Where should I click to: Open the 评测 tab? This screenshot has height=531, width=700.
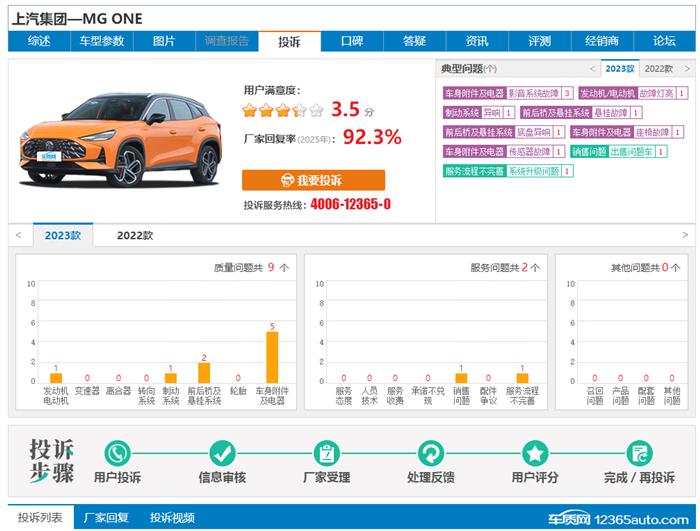coord(539,41)
